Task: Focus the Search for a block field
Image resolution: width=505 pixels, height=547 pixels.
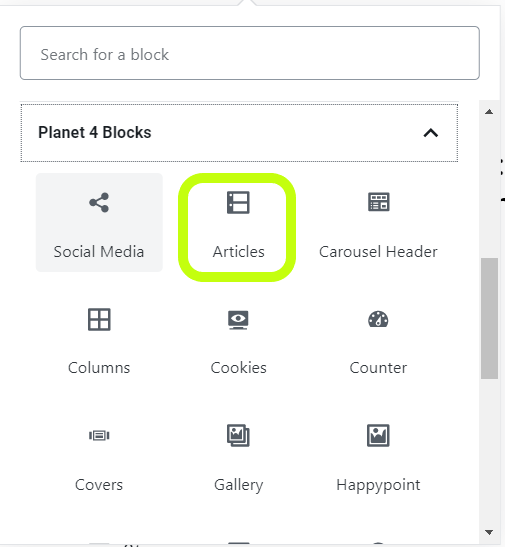Action: pos(250,53)
